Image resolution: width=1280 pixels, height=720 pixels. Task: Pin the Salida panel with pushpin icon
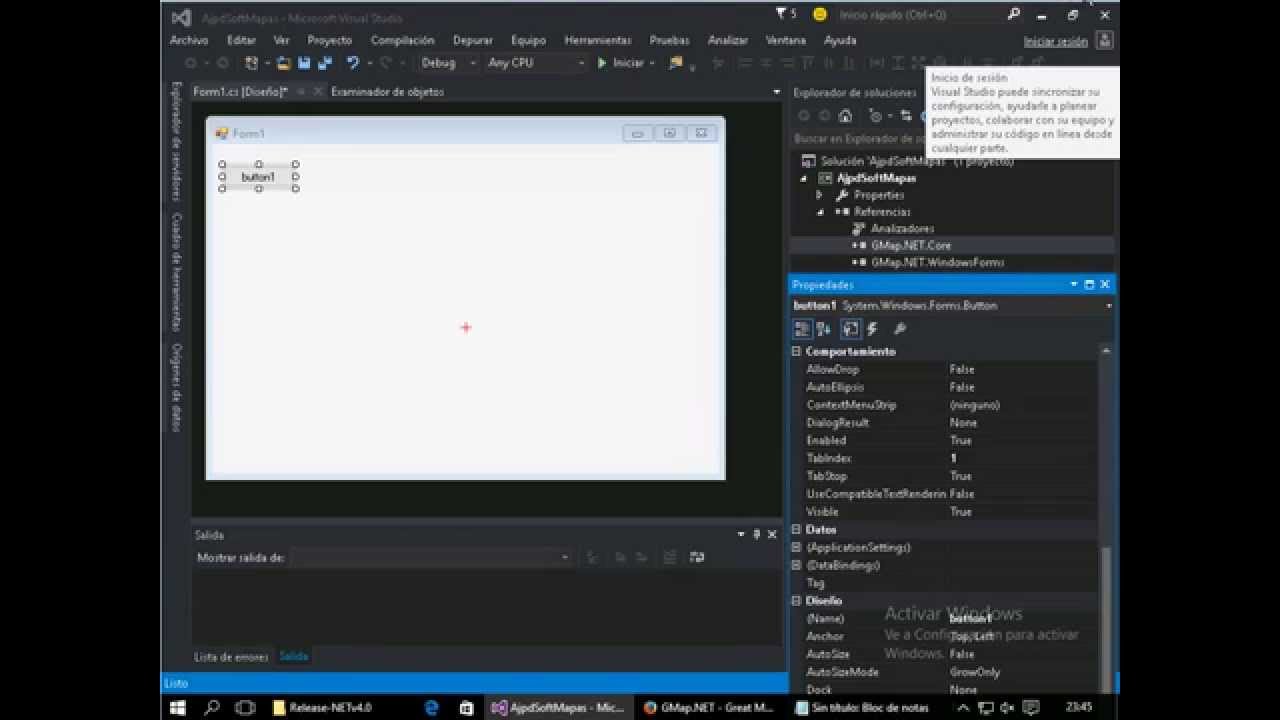tap(756, 535)
